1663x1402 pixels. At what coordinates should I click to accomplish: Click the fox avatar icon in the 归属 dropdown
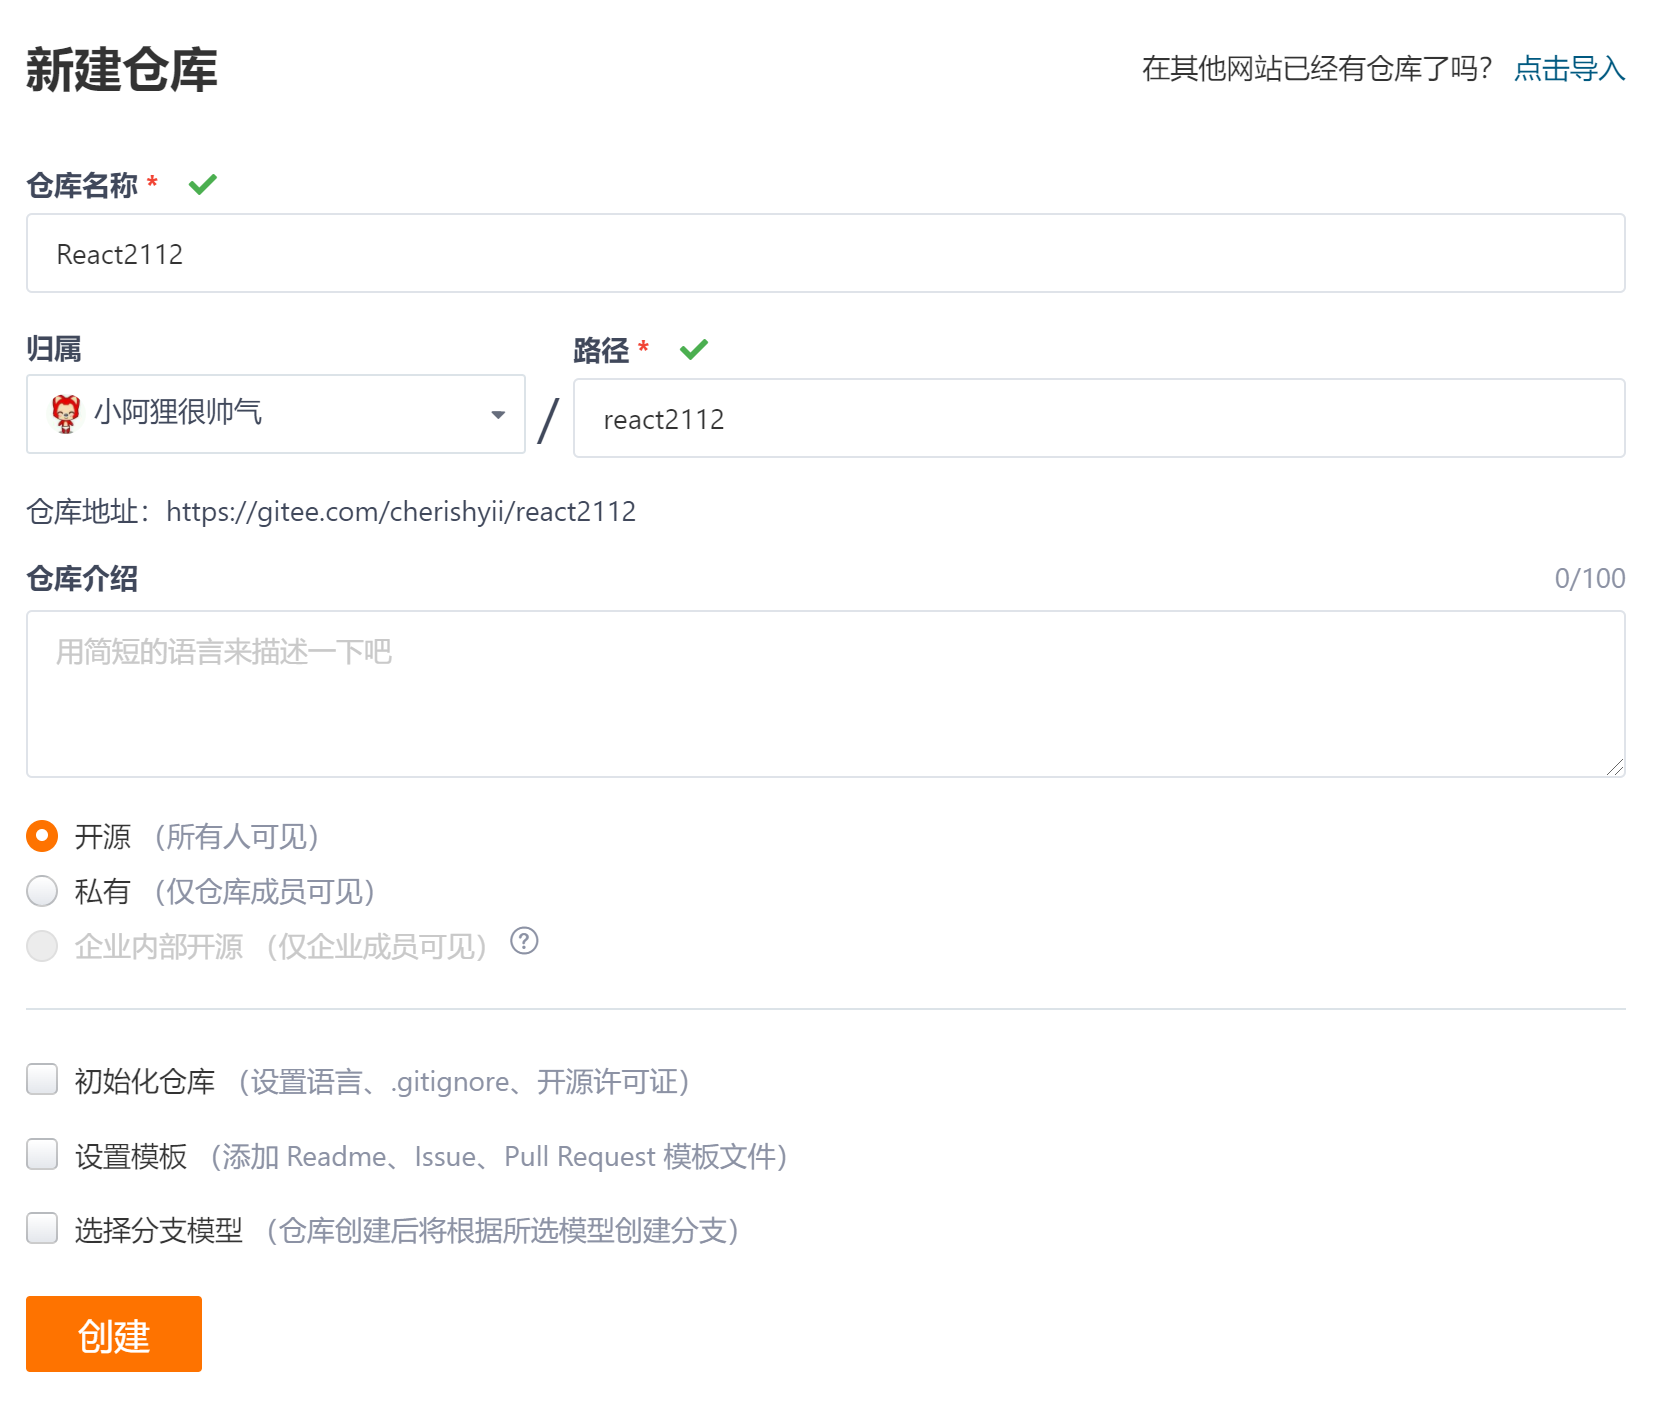(66, 413)
